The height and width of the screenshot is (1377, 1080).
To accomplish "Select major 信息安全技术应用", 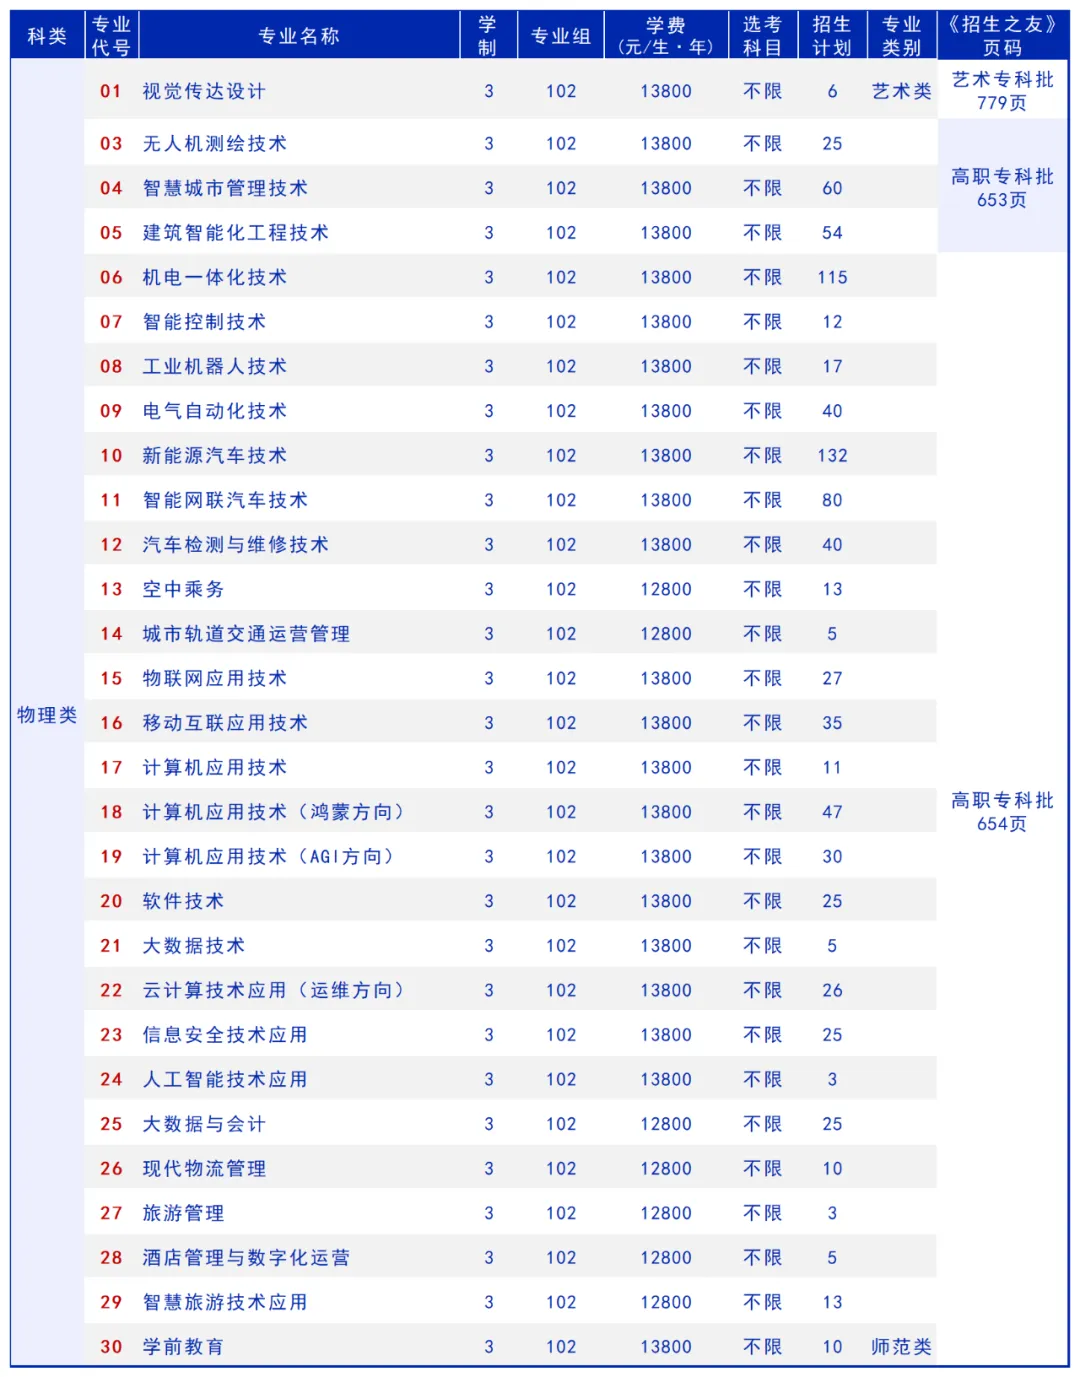I will pos(225,1035).
